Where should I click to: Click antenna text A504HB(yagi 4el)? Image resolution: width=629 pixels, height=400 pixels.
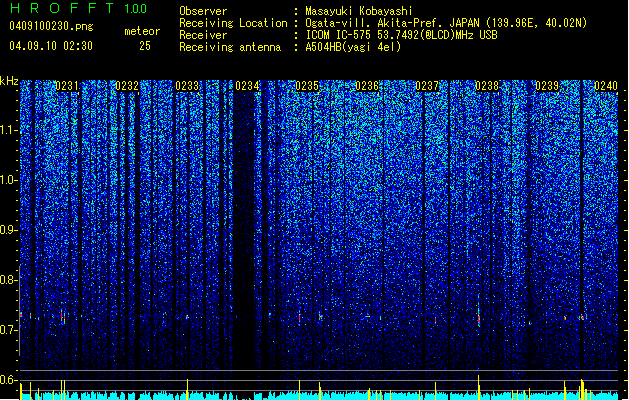[x=353, y=47]
